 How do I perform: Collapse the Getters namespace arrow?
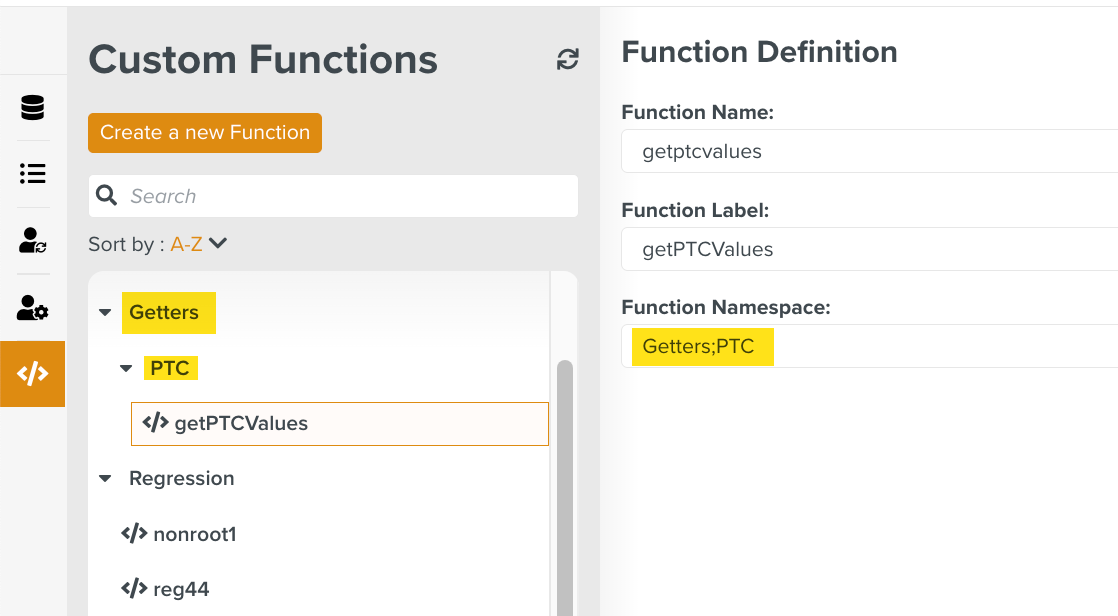(105, 313)
